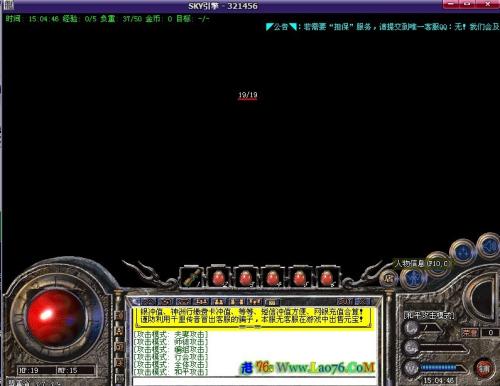The image size is (500, 386).
Task: Use the red potion in quick slot 2
Action: coord(219,277)
